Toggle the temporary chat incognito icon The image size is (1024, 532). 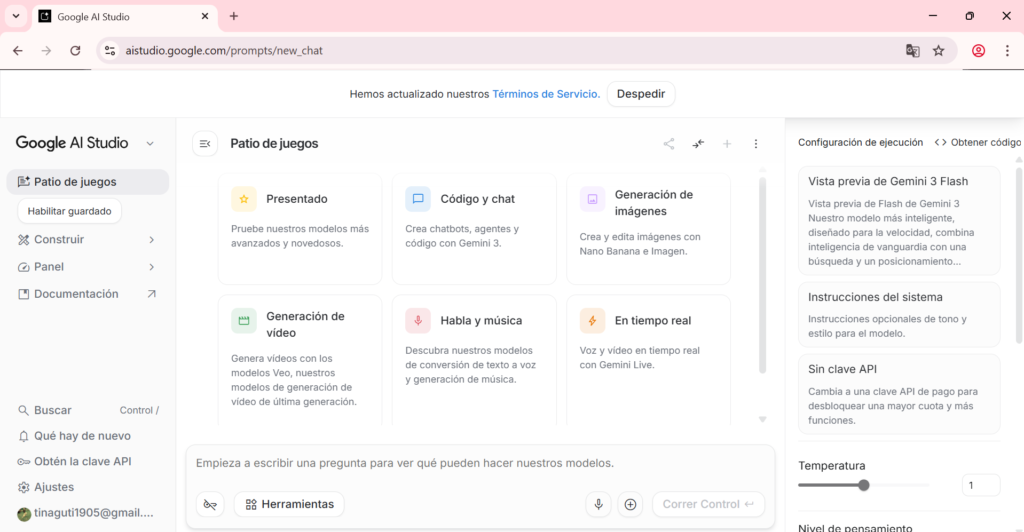(210, 504)
